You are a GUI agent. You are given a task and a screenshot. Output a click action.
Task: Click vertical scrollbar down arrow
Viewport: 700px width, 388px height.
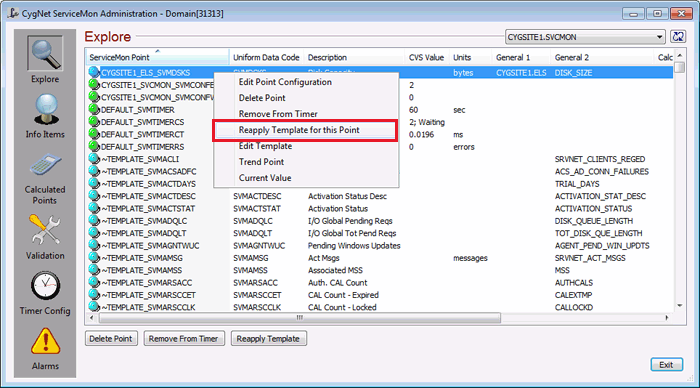tap(680, 306)
